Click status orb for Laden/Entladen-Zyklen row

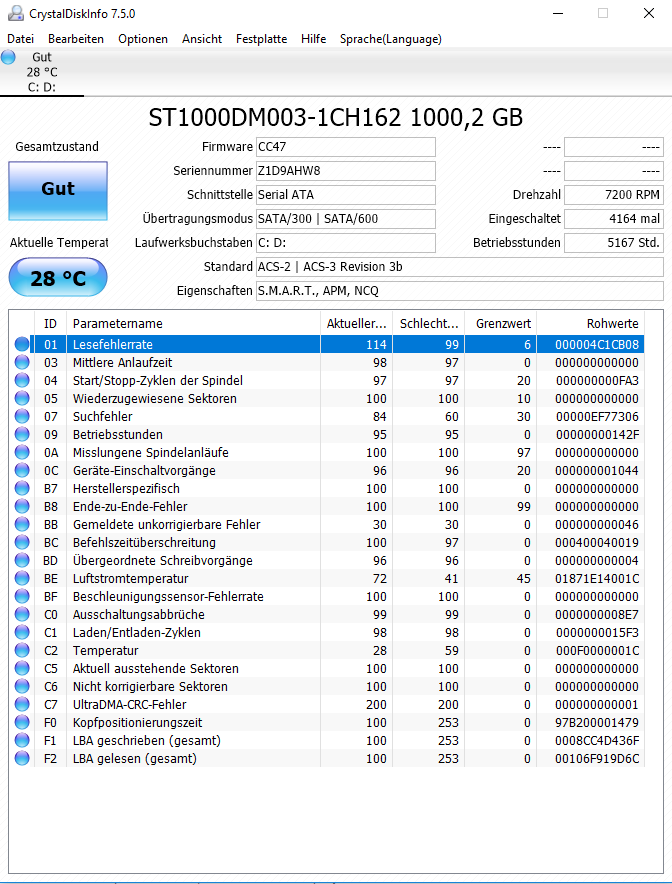pos(22,632)
